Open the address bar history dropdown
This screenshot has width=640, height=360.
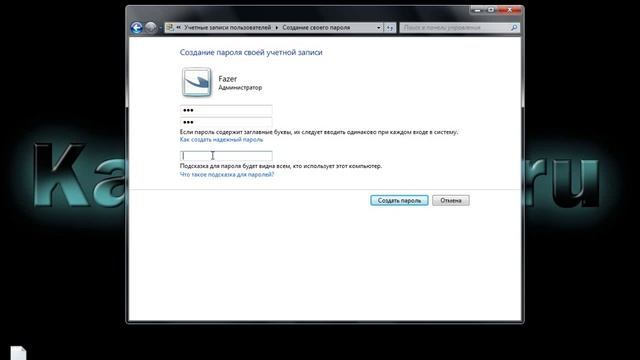378,28
